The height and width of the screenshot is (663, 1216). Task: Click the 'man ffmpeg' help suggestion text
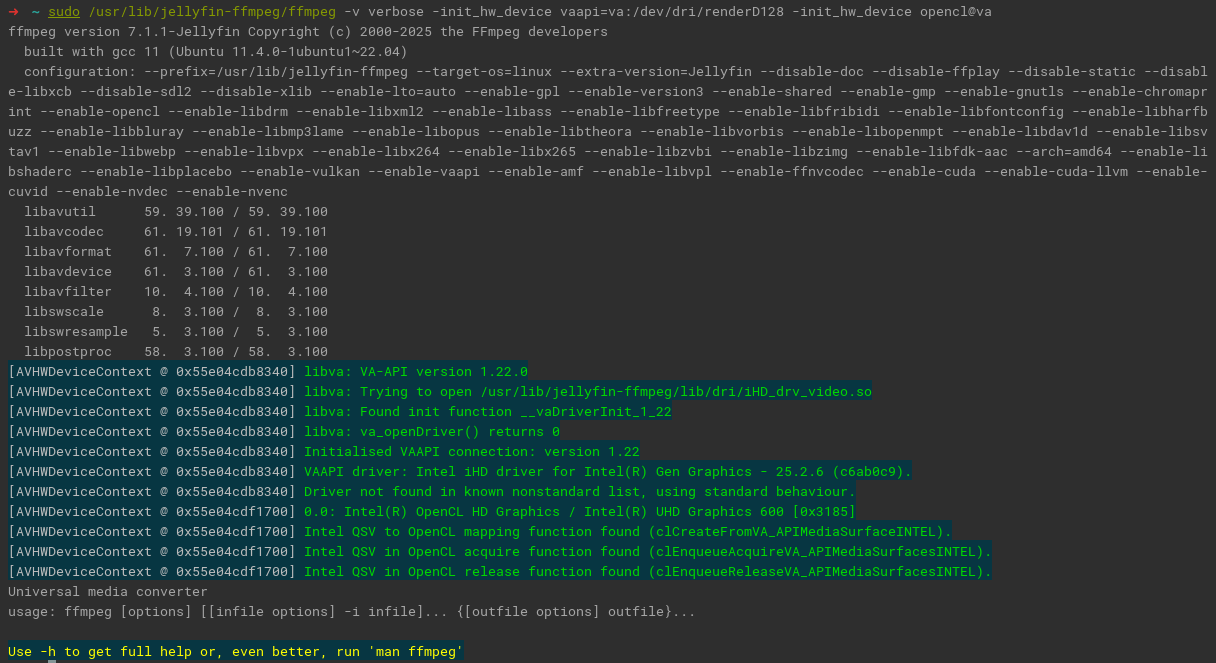pos(415,651)
